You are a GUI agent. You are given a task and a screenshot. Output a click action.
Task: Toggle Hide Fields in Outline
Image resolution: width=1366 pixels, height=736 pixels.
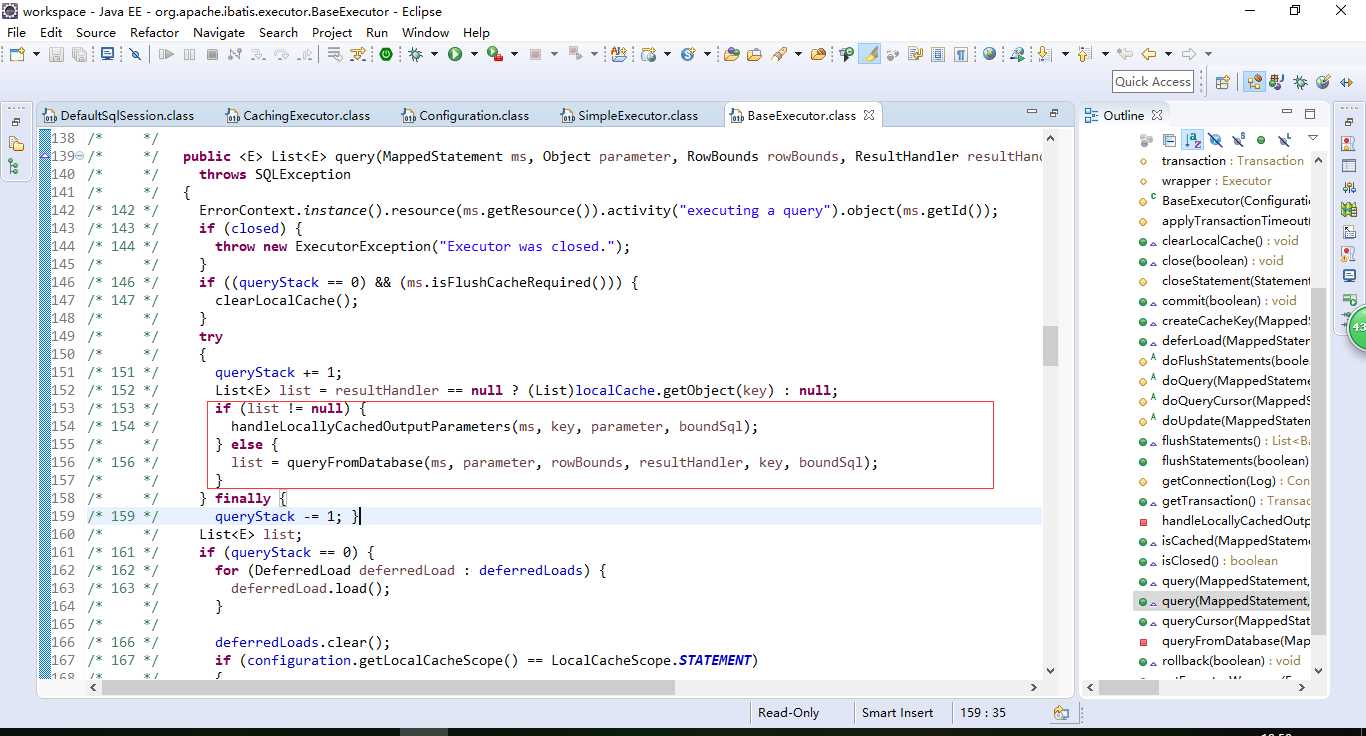[1215, 140]
